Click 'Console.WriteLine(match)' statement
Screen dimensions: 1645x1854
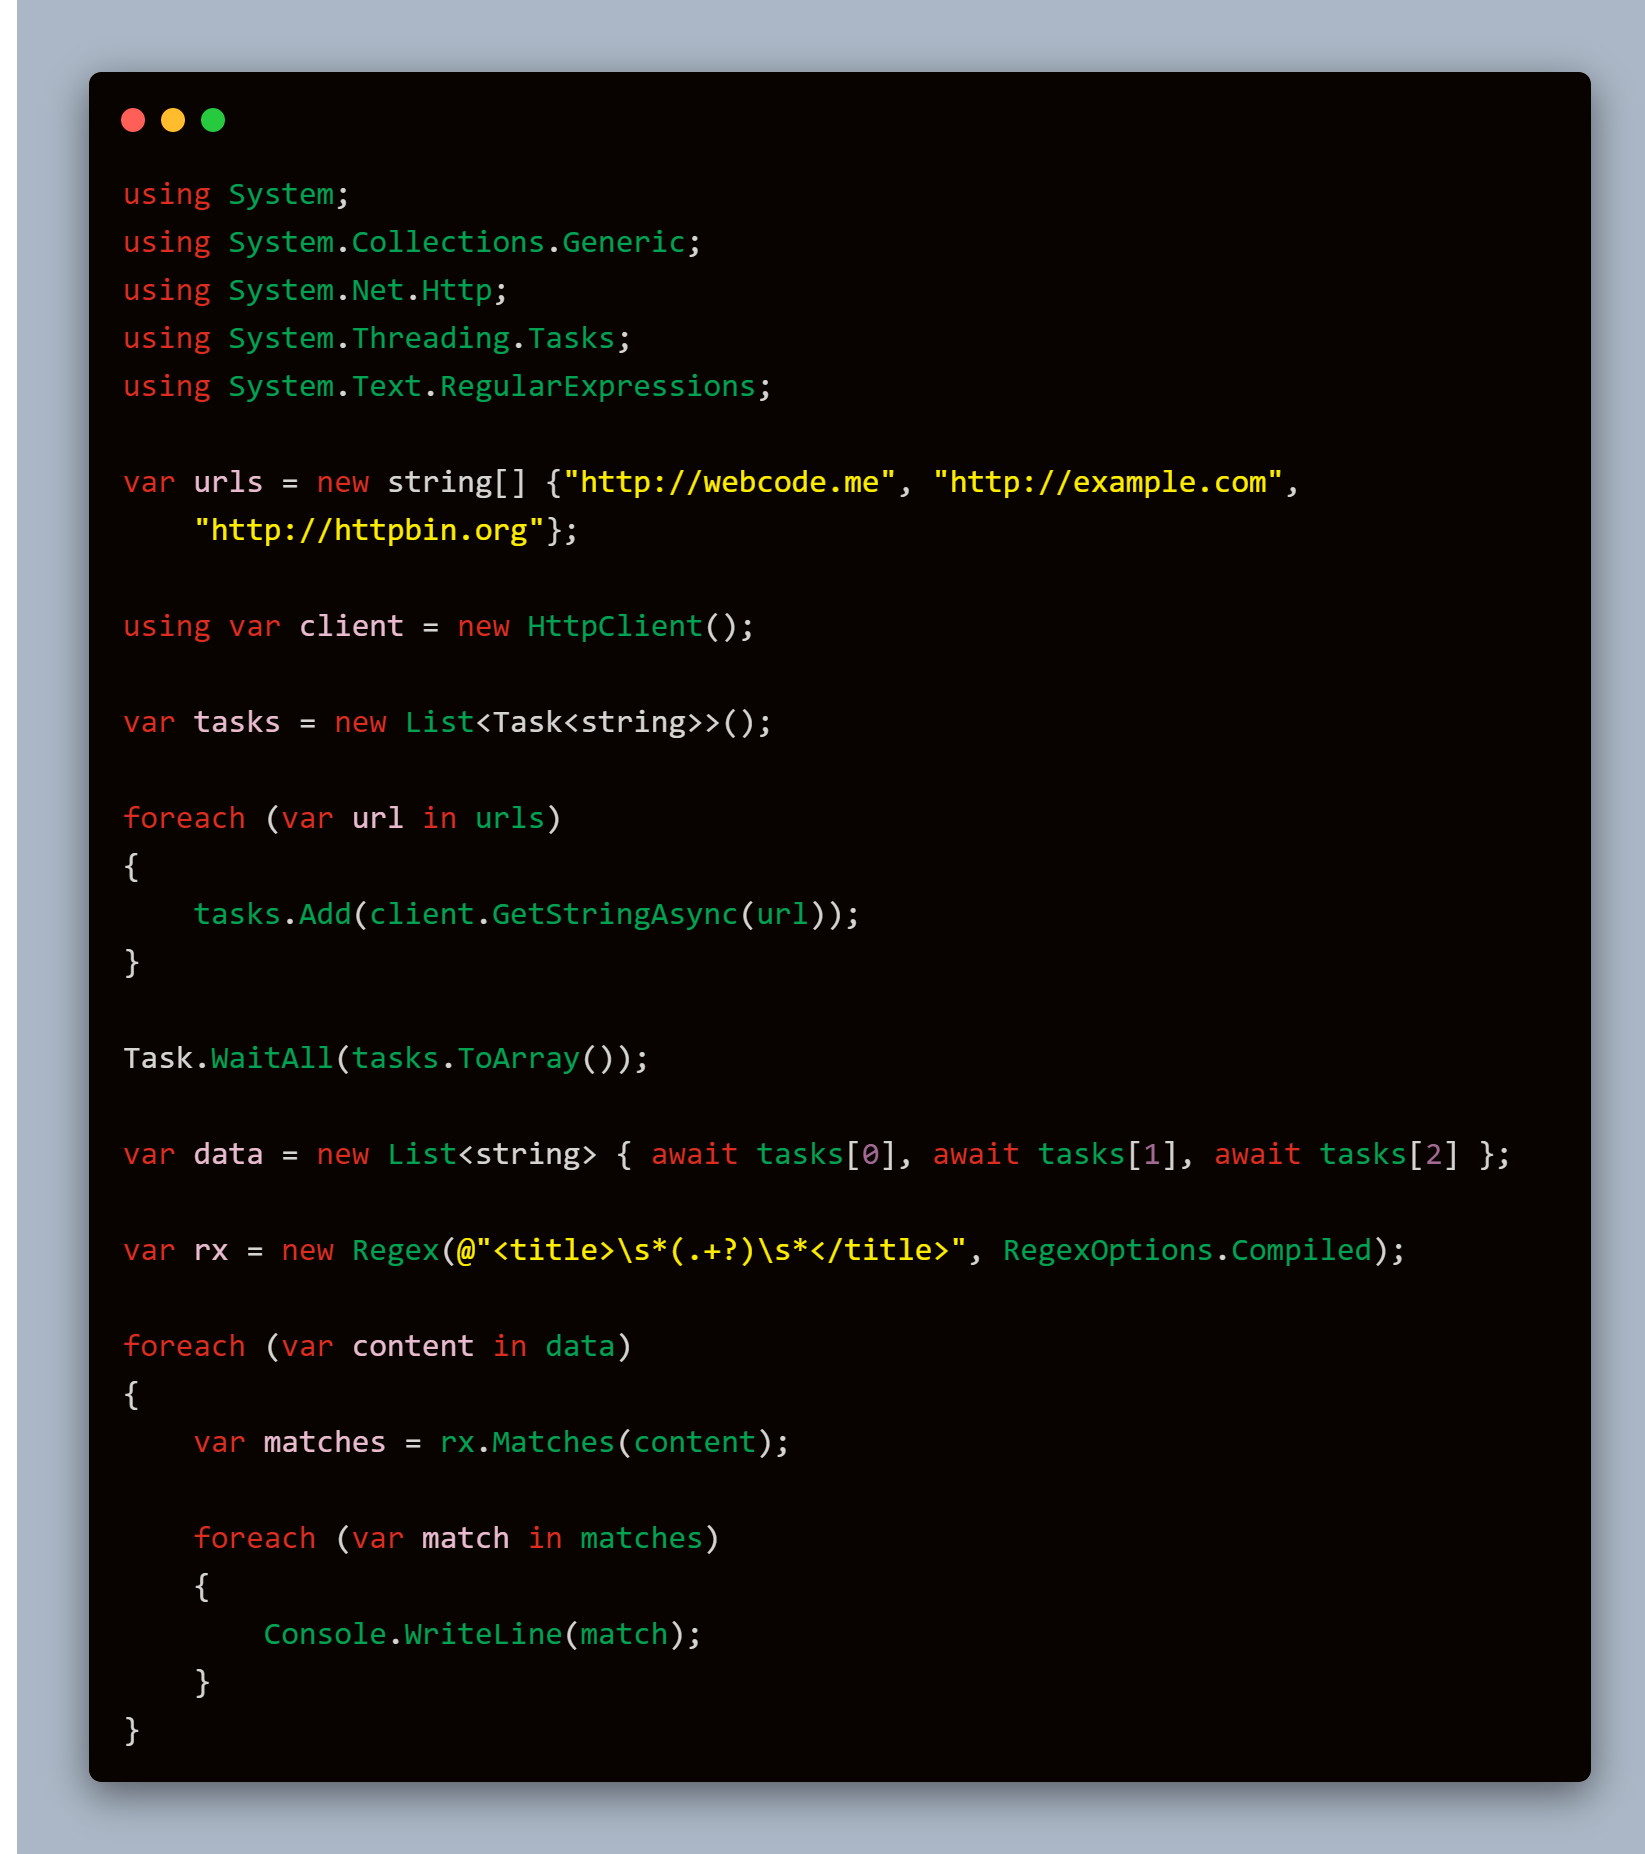[x=483, y=1634]
